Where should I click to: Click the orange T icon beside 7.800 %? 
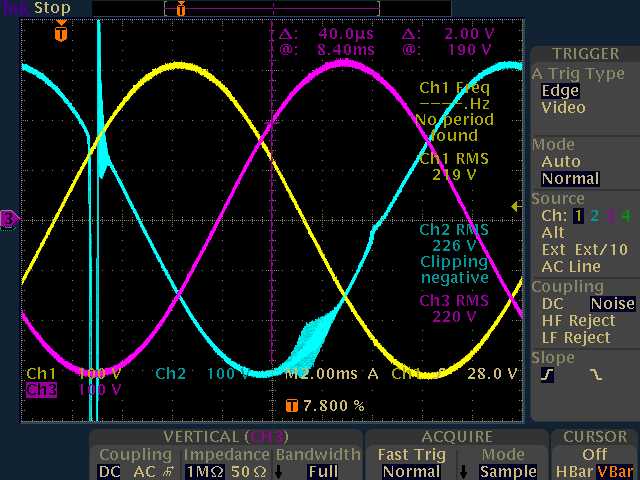291,406
